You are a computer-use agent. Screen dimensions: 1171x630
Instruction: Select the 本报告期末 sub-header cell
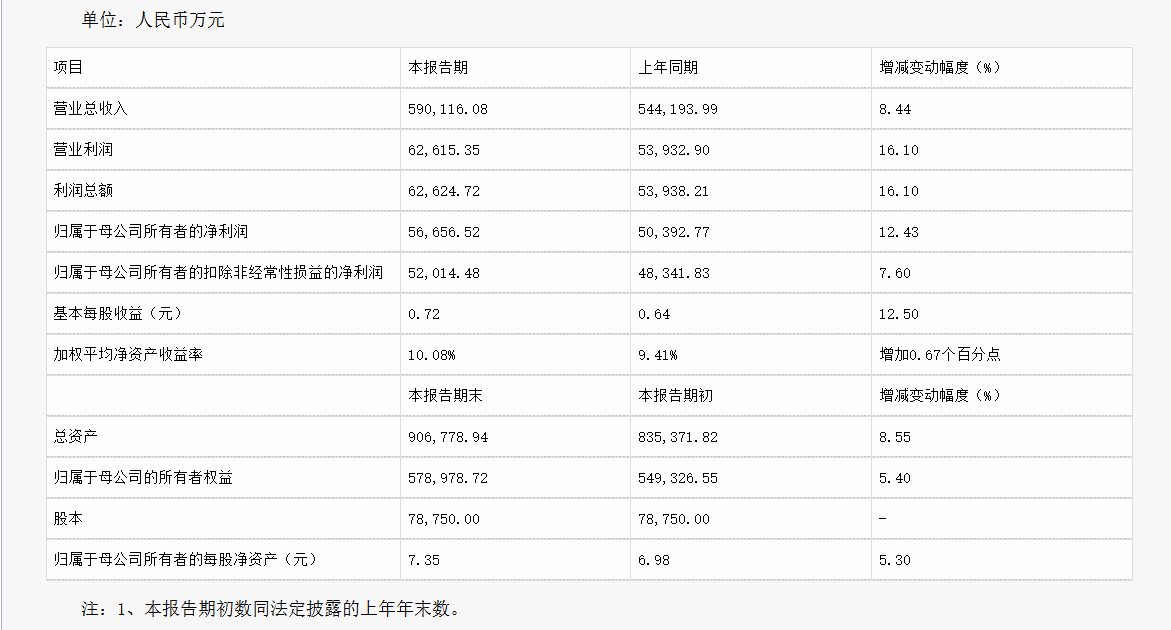point(446,396)
